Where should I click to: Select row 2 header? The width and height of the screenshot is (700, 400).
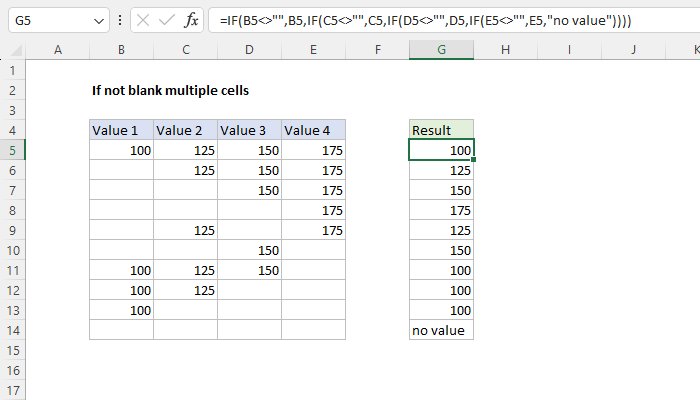(x=12, y=91)
